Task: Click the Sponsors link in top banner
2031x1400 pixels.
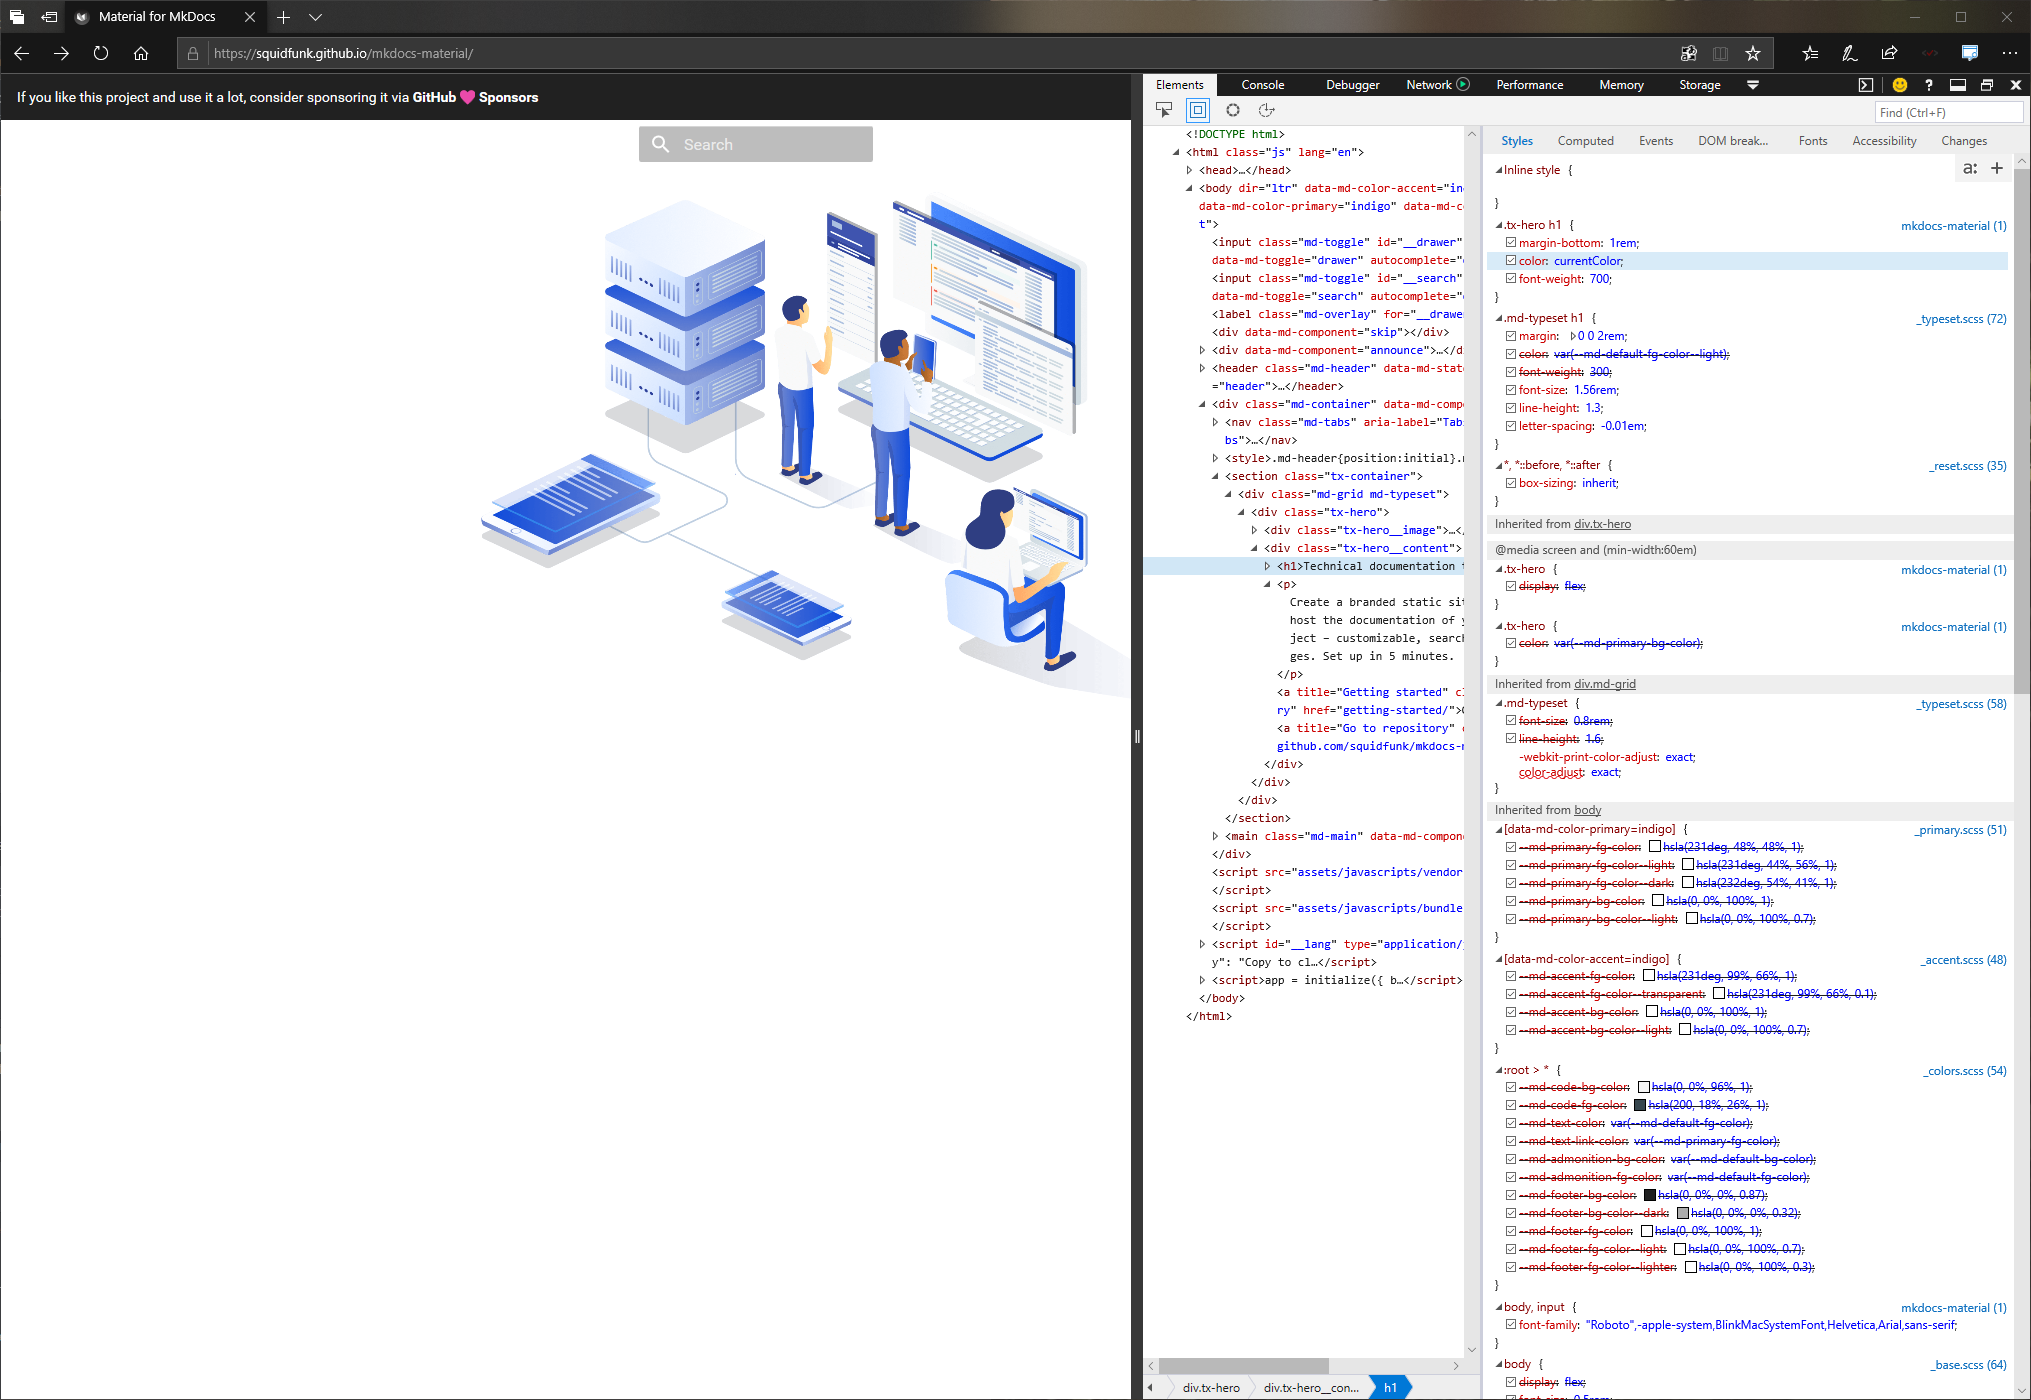Action: pos(509,97)
